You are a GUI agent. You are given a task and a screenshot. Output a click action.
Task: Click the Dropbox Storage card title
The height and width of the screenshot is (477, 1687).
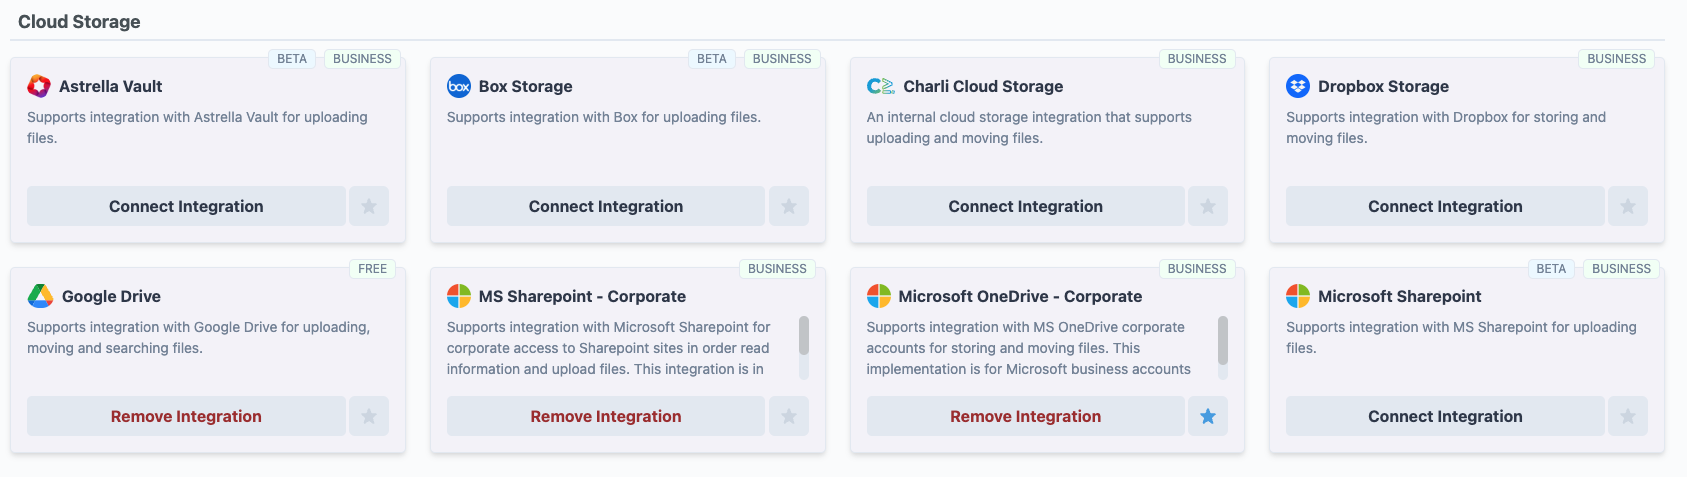click(x=1383, y=86)
